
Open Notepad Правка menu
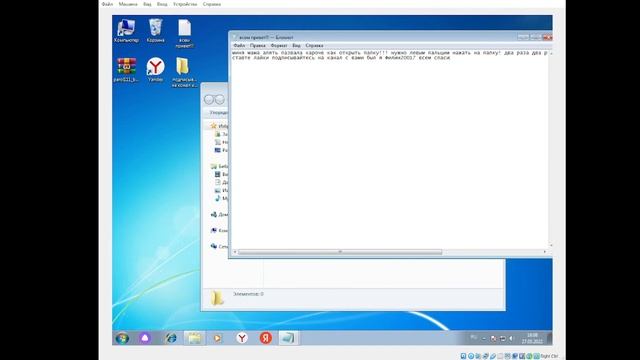[258, 46]
